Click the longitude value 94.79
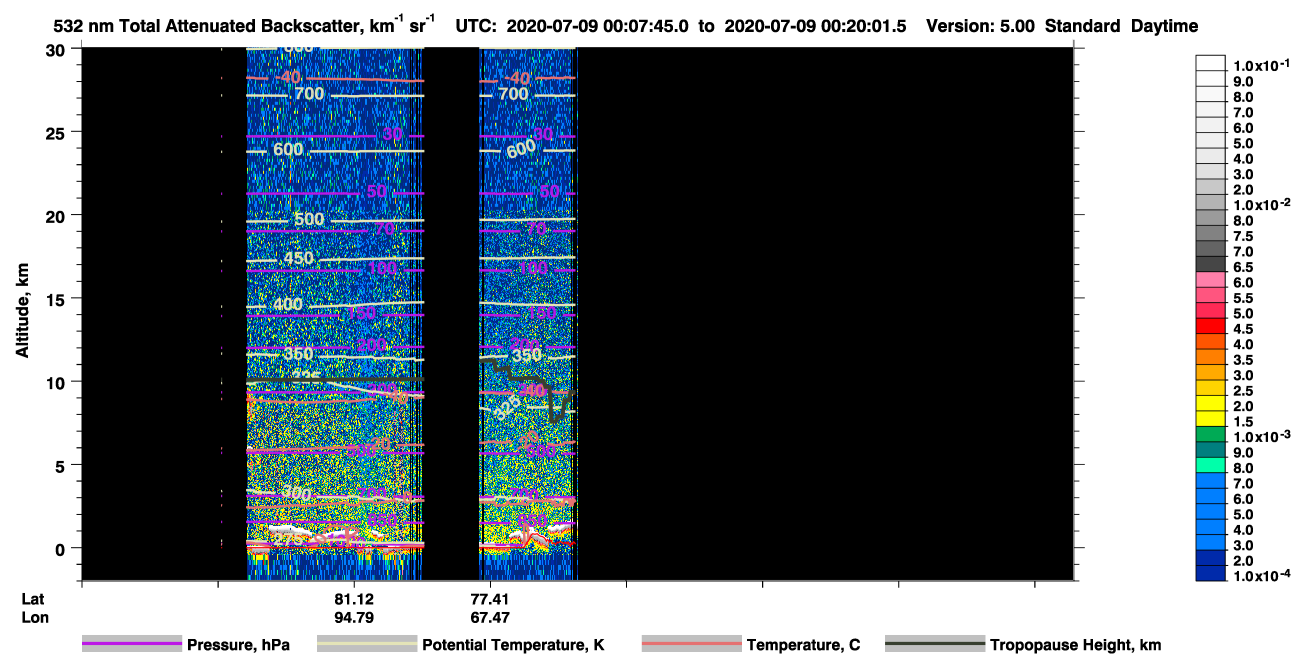The image size is (1300, 667). pyautogui.click(x=354, y=618)
